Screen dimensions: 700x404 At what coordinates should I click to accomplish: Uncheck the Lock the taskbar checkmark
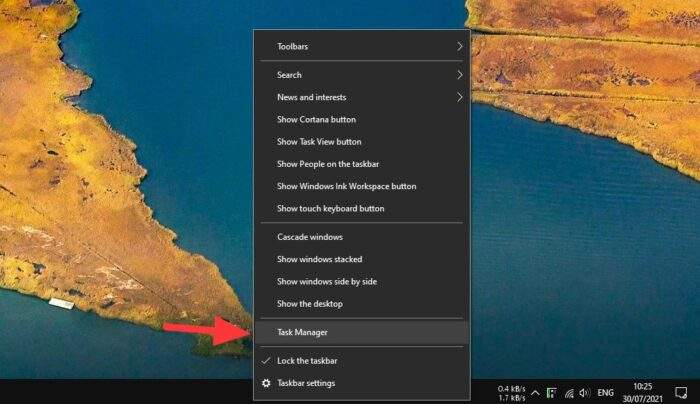coord(266,361)
